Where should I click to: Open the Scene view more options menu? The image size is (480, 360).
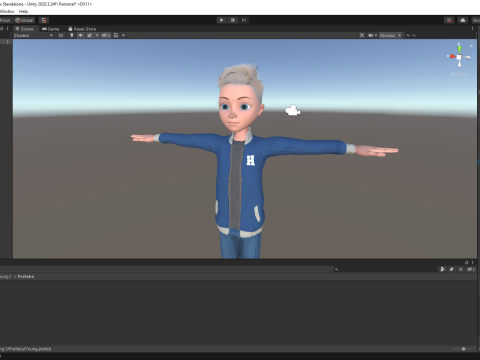pyautogui.click(x=472, y=29)
